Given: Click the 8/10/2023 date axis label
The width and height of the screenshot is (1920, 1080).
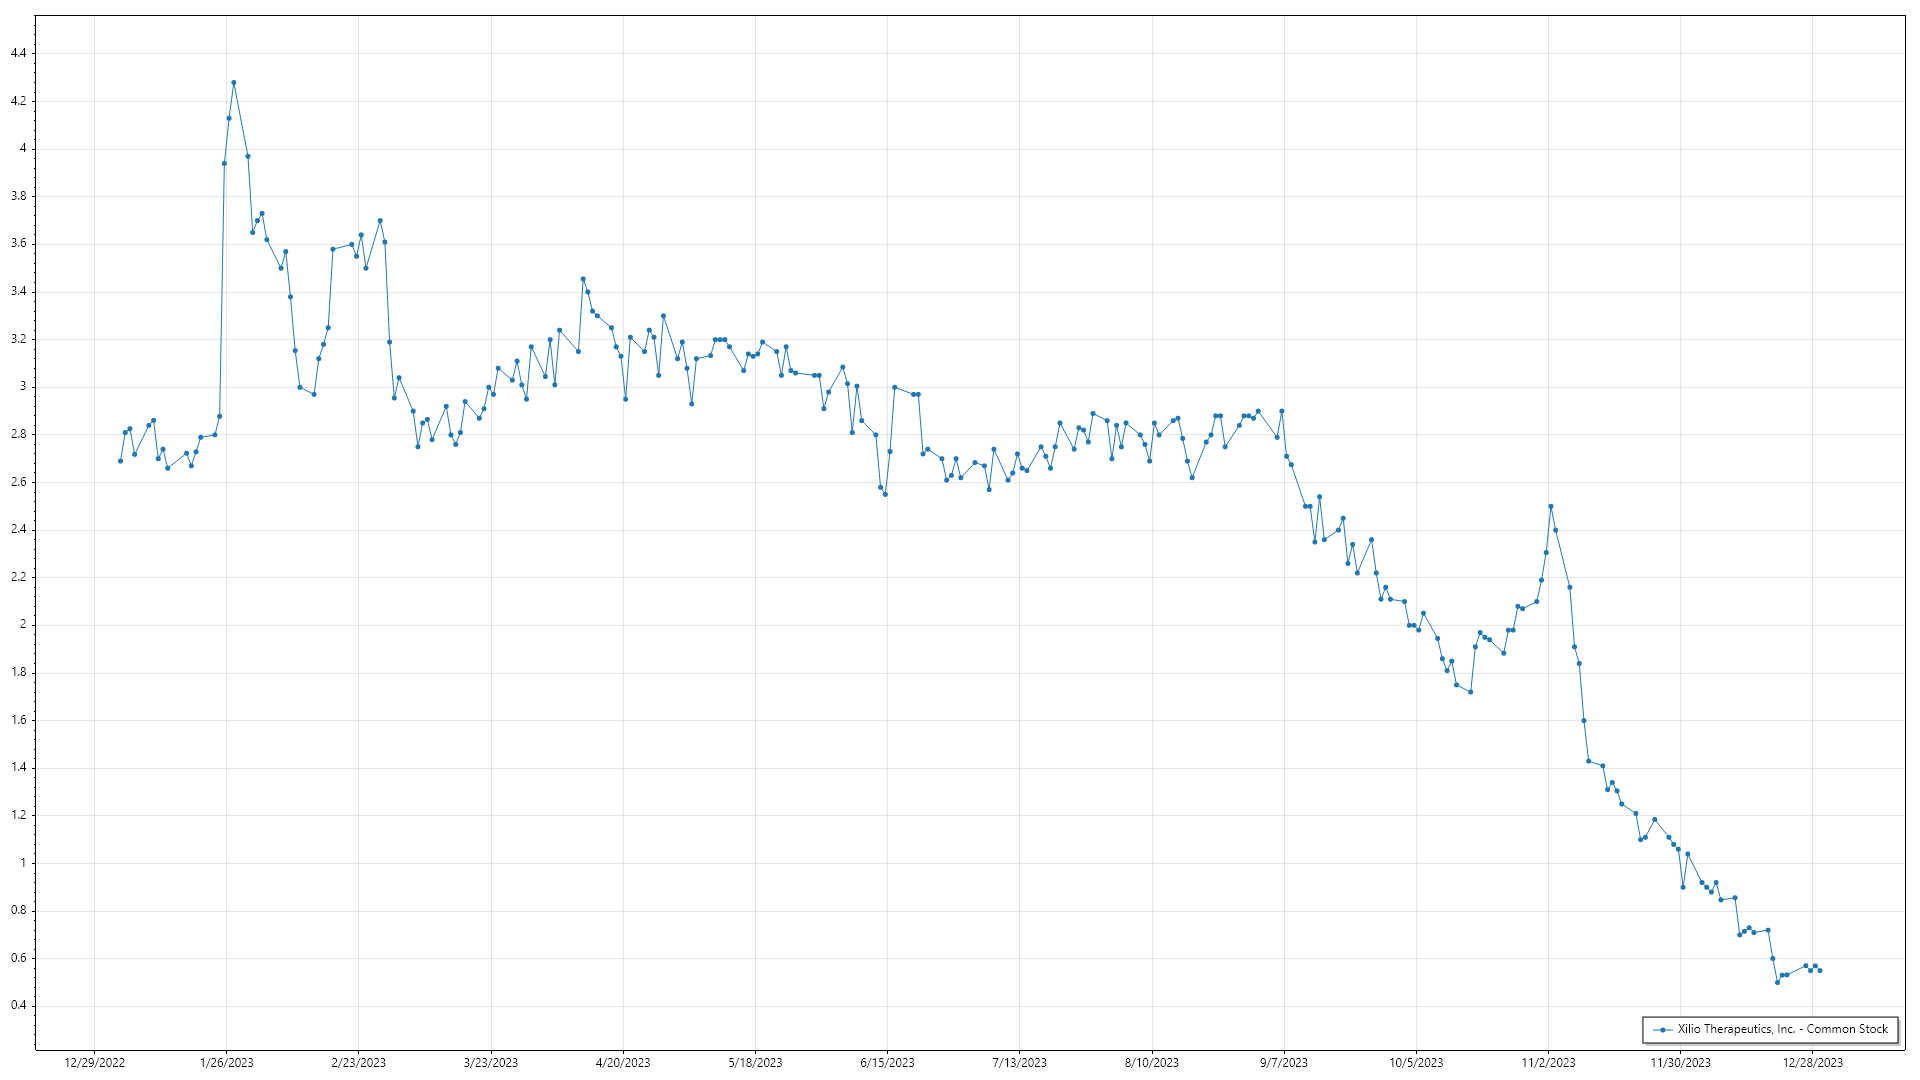Looking at the screenshot, I should click(x=1151, y=1063).
